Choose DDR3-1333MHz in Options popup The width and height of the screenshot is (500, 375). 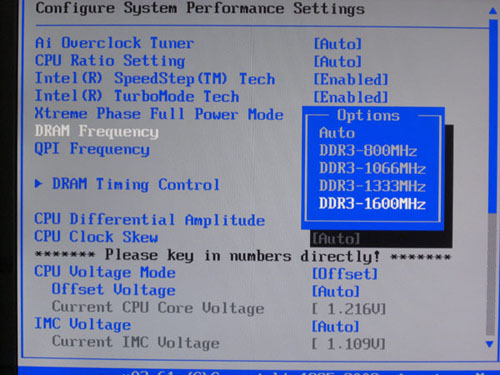372,186
